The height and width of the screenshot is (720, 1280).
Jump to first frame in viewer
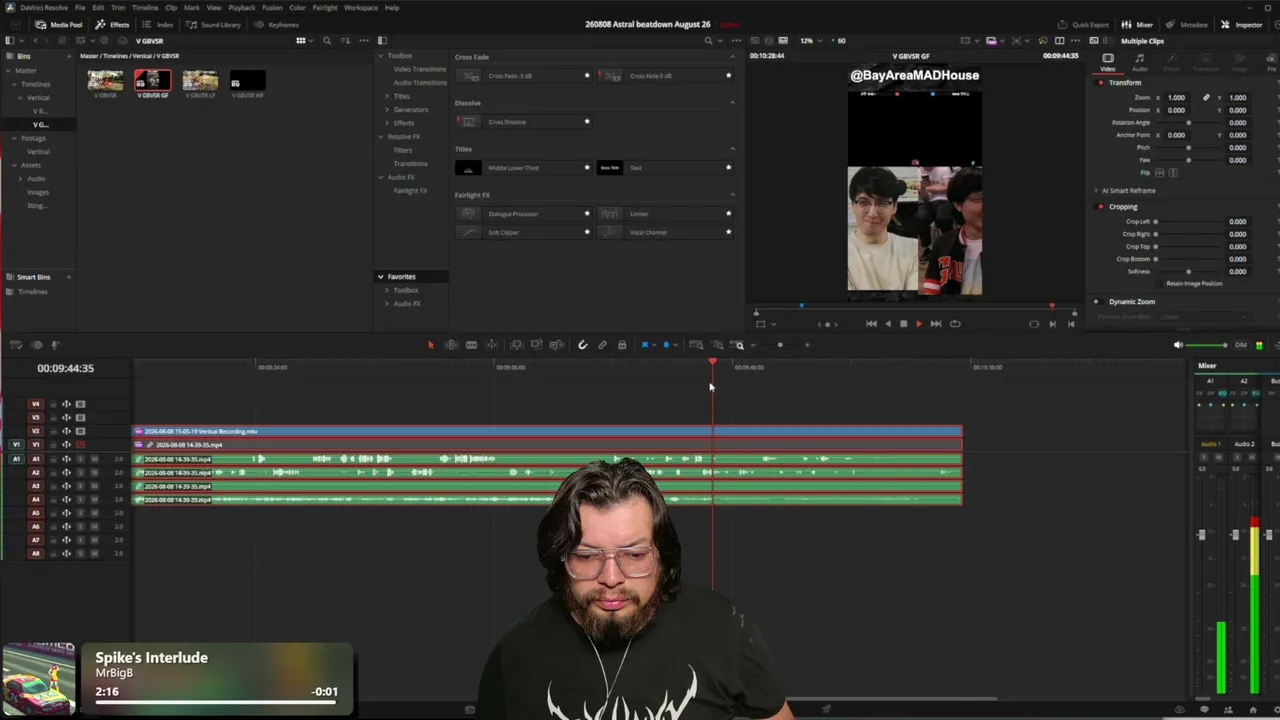tap(871, 324)
